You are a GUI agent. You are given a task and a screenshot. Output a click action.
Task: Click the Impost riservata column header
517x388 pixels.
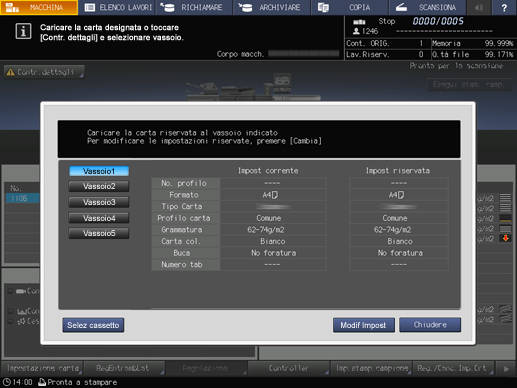pos(398,171)
